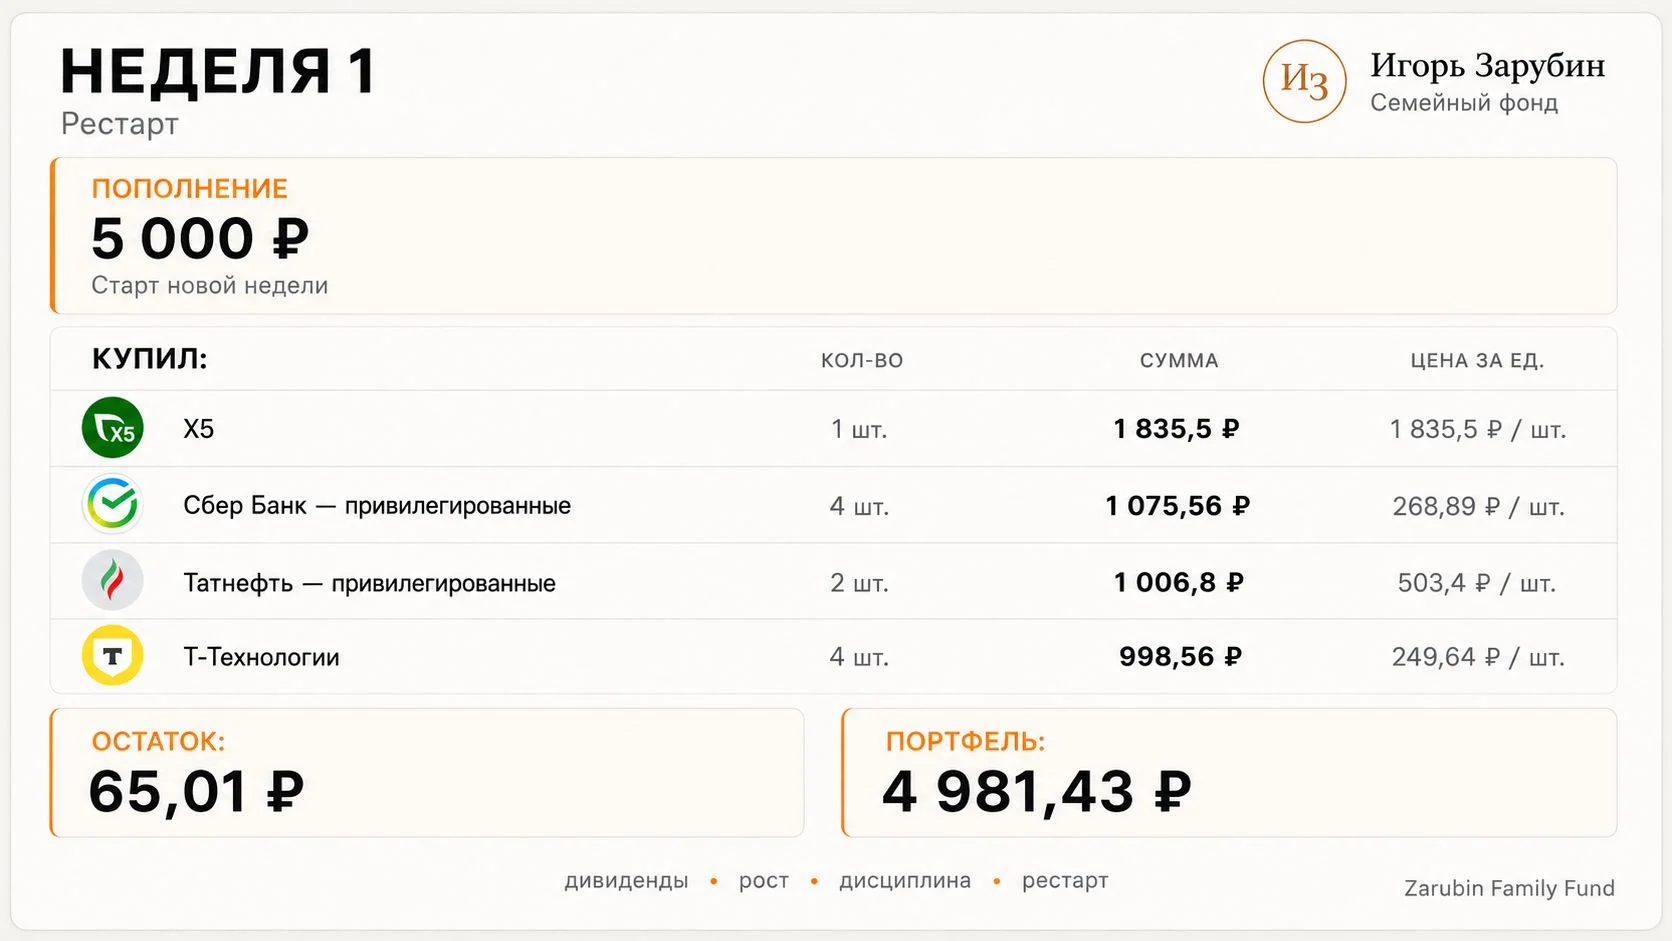Click the text Старт новой недели

tap(210, 286)
